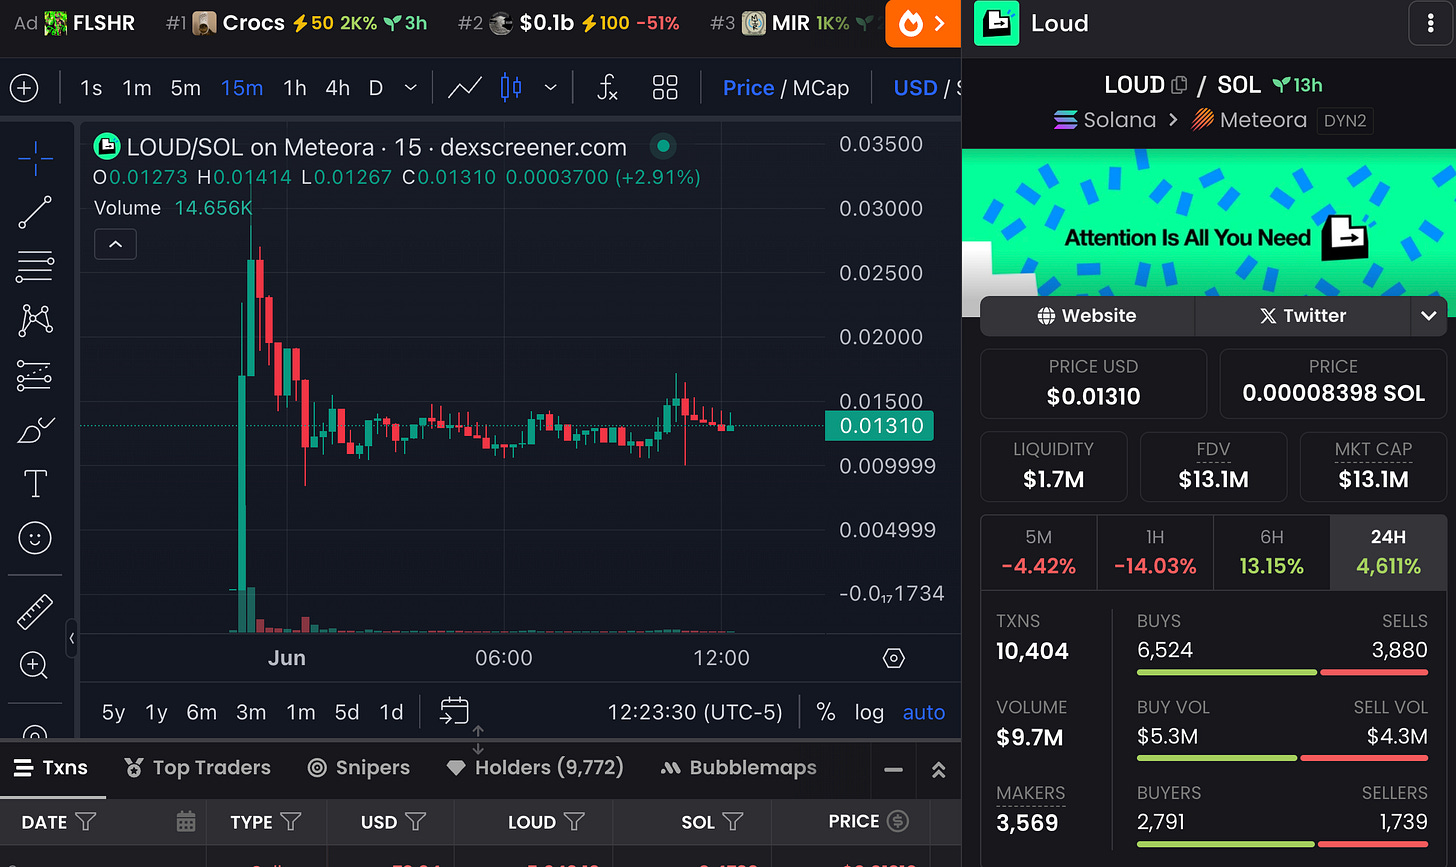
Task: Select USD chart denomination
Action: [915, 88]
